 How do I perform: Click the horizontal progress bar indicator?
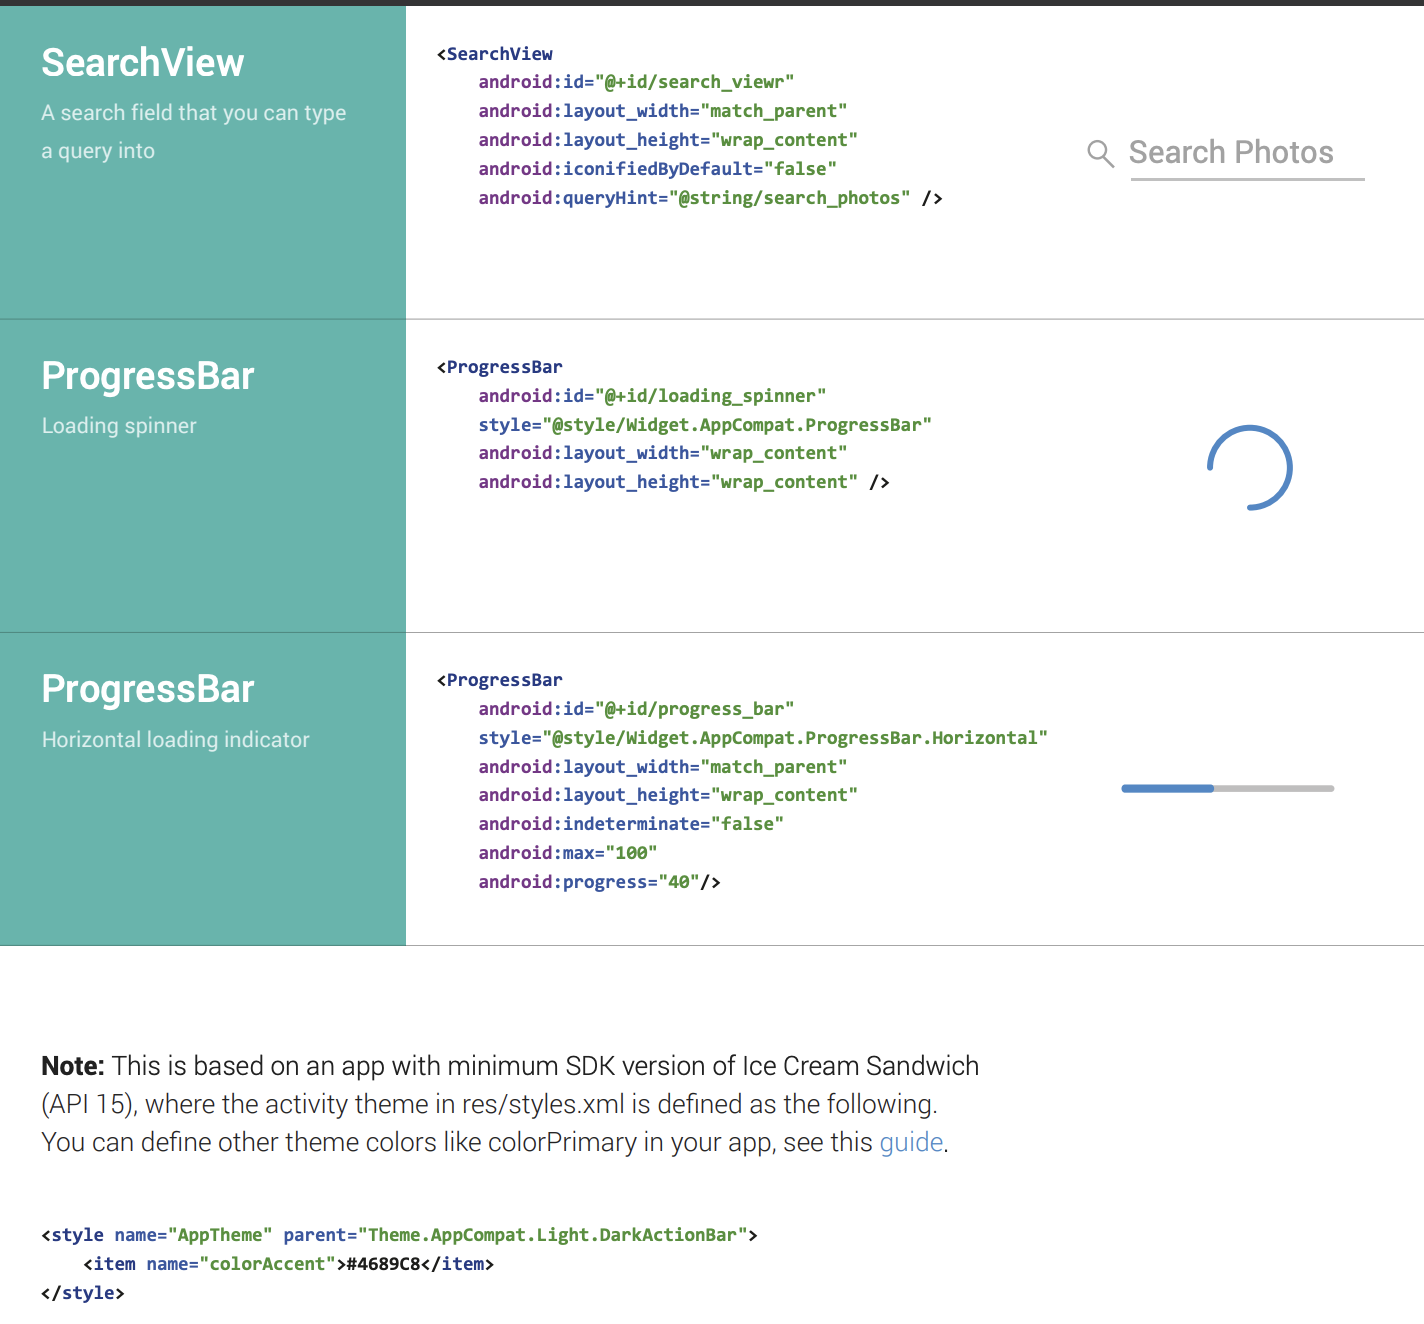[x=1228, y=789]
